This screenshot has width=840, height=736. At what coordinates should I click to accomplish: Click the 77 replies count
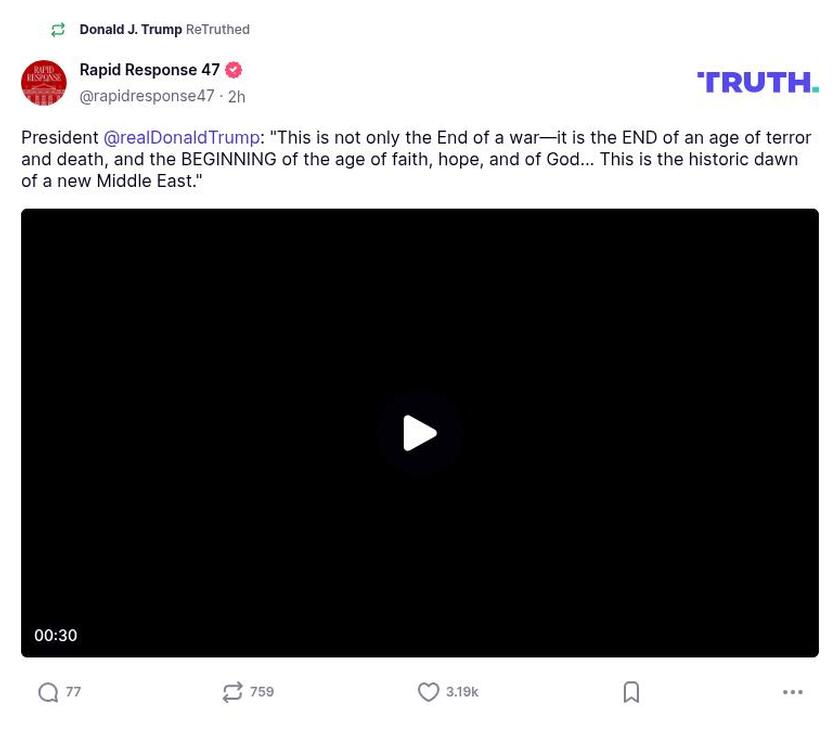[x=74, y=692]
